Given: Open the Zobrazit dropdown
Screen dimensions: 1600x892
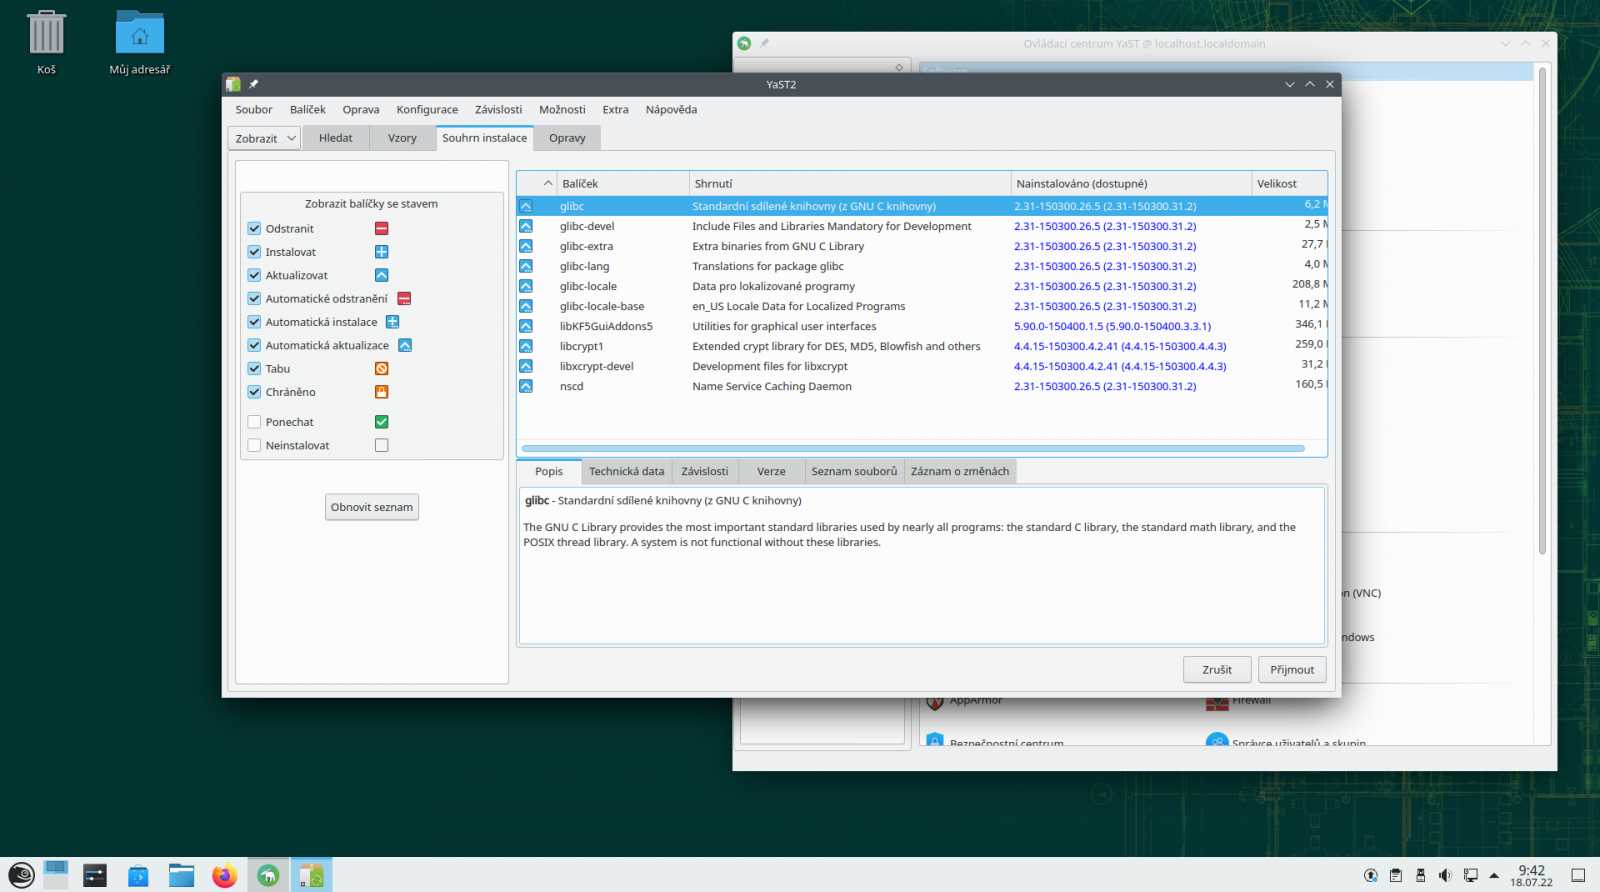Looking at the screenshot, I should point(264,138).
